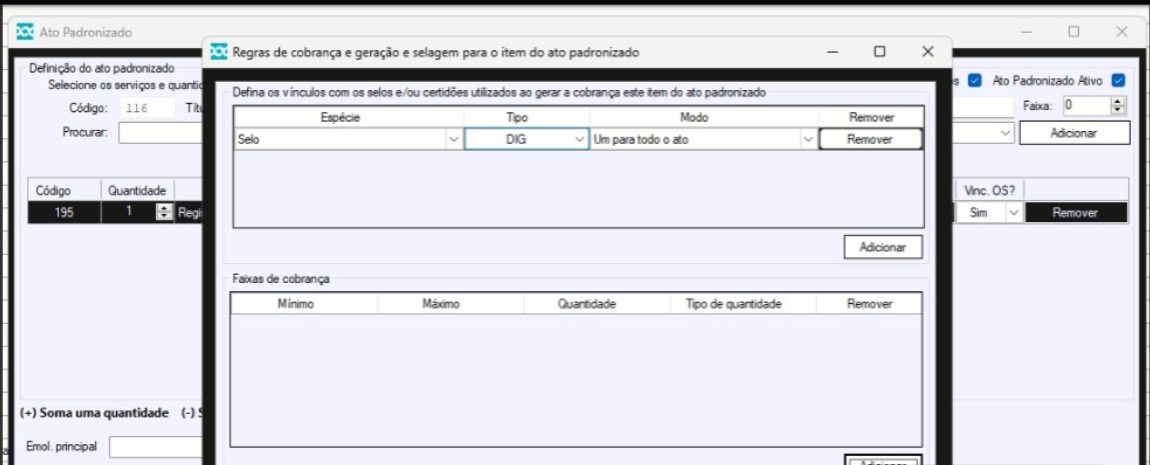1150x465 pixels.
Task: Increase the Faixa spinner value
Action: pos(1118,102)
